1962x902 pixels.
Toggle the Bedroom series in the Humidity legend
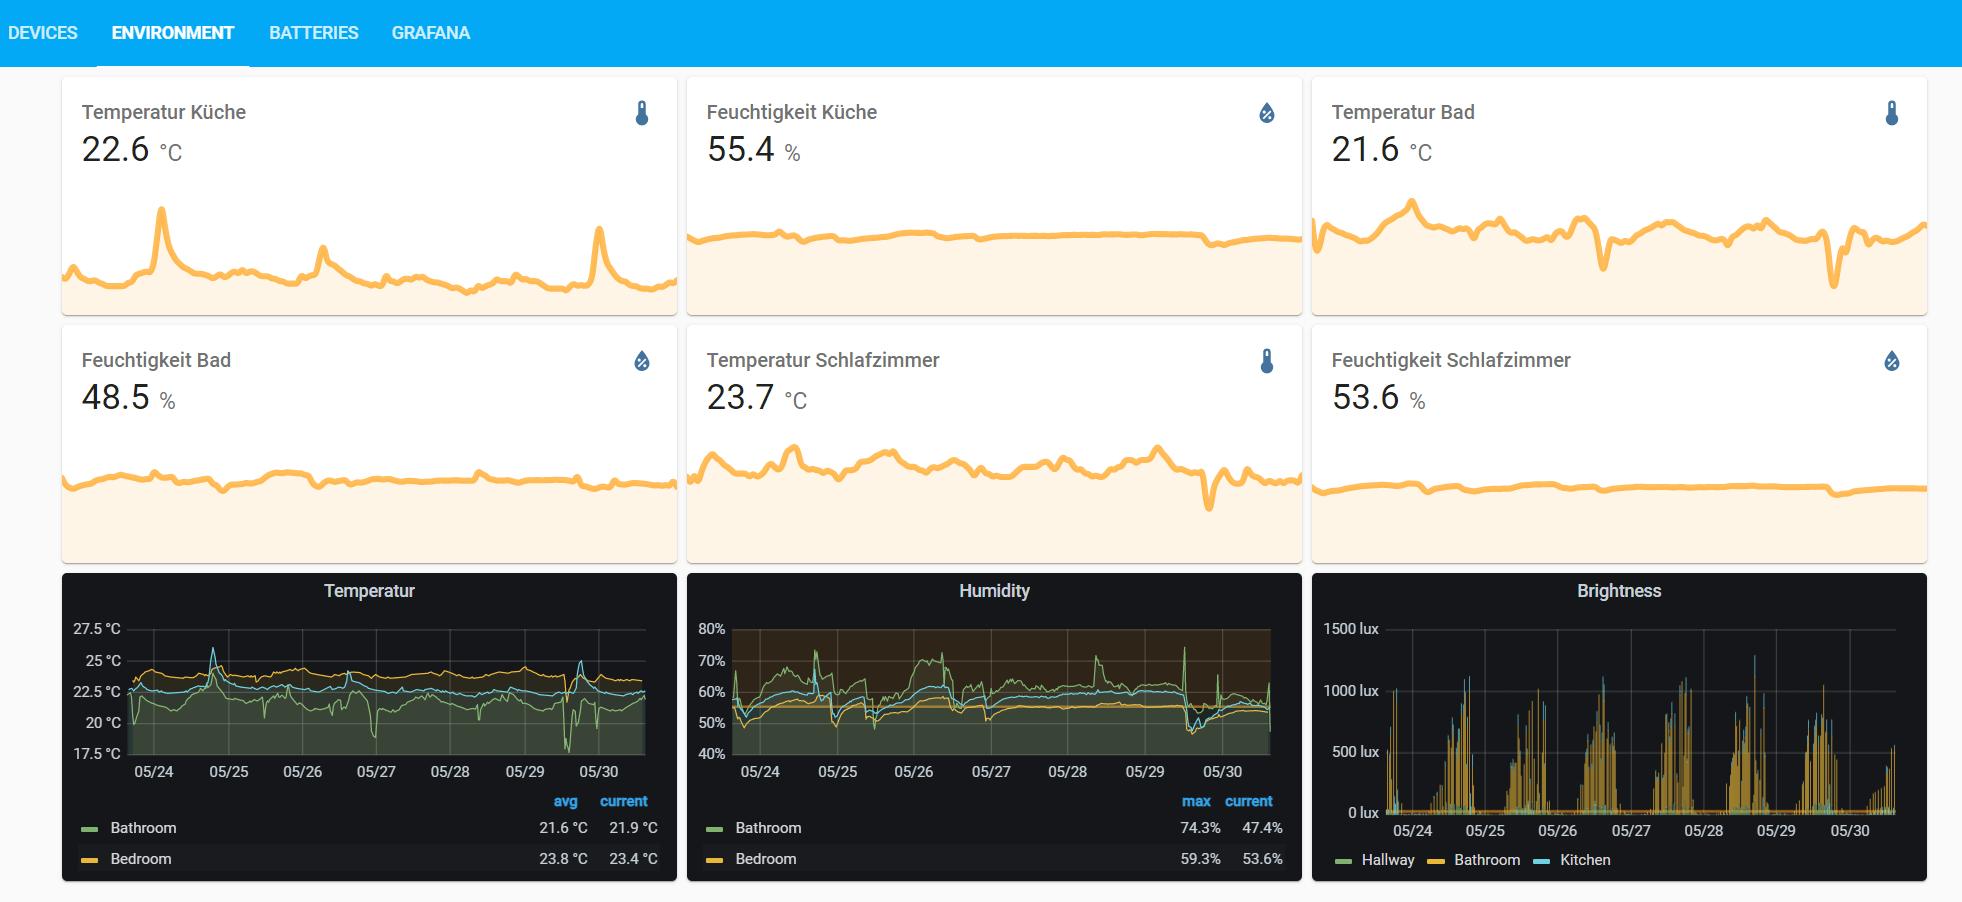pyautogui.click(x=768, y=858)
